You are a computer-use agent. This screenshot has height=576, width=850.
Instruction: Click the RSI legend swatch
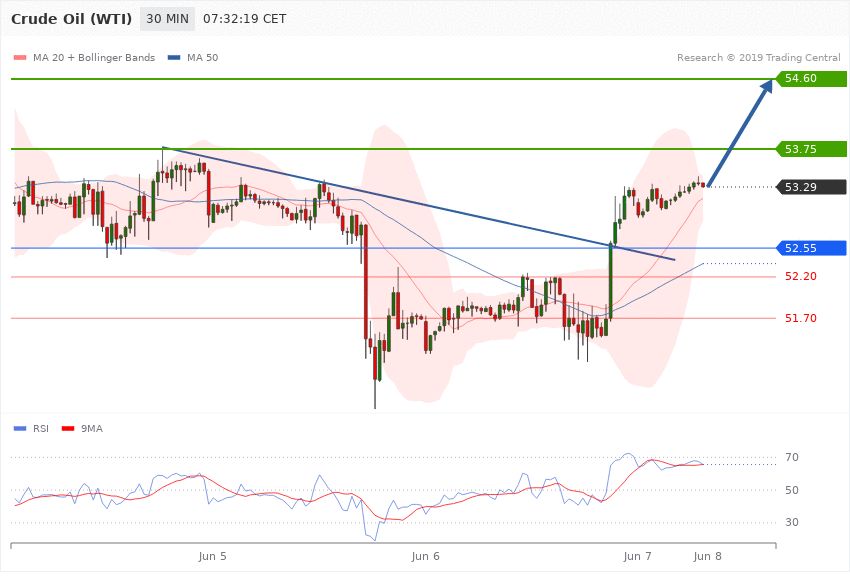20,429
